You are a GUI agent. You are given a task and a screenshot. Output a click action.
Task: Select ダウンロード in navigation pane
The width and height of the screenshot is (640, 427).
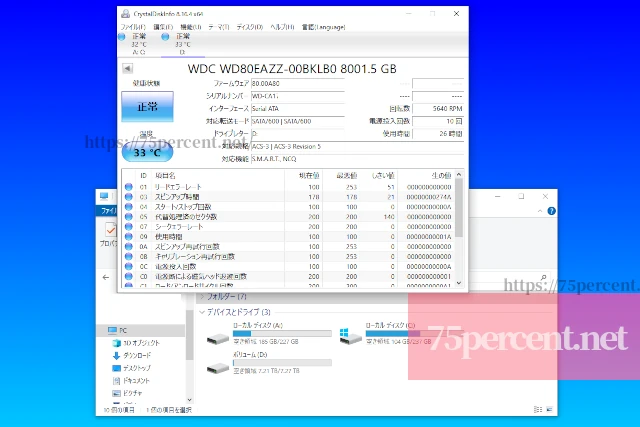pos(131,356)
